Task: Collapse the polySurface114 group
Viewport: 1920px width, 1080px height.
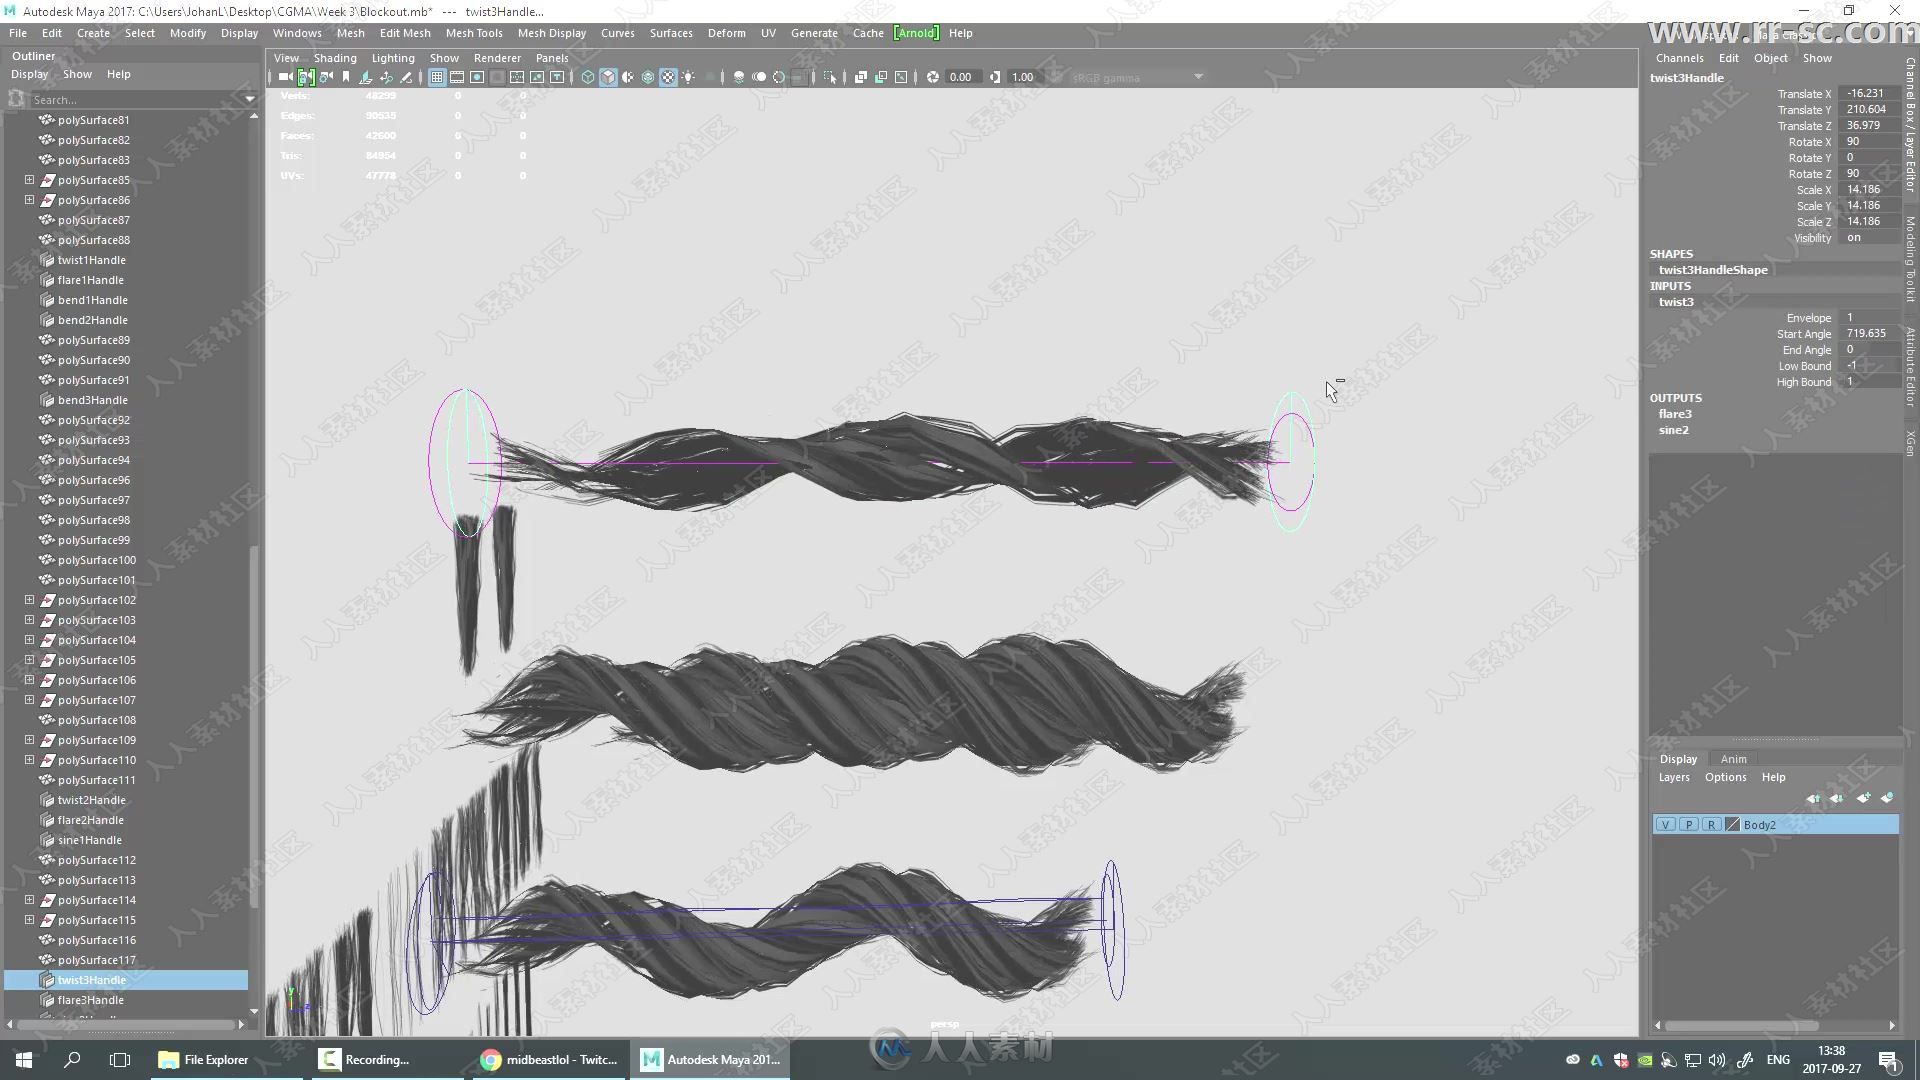Action: pyautogui.click(x=30, y=899)
